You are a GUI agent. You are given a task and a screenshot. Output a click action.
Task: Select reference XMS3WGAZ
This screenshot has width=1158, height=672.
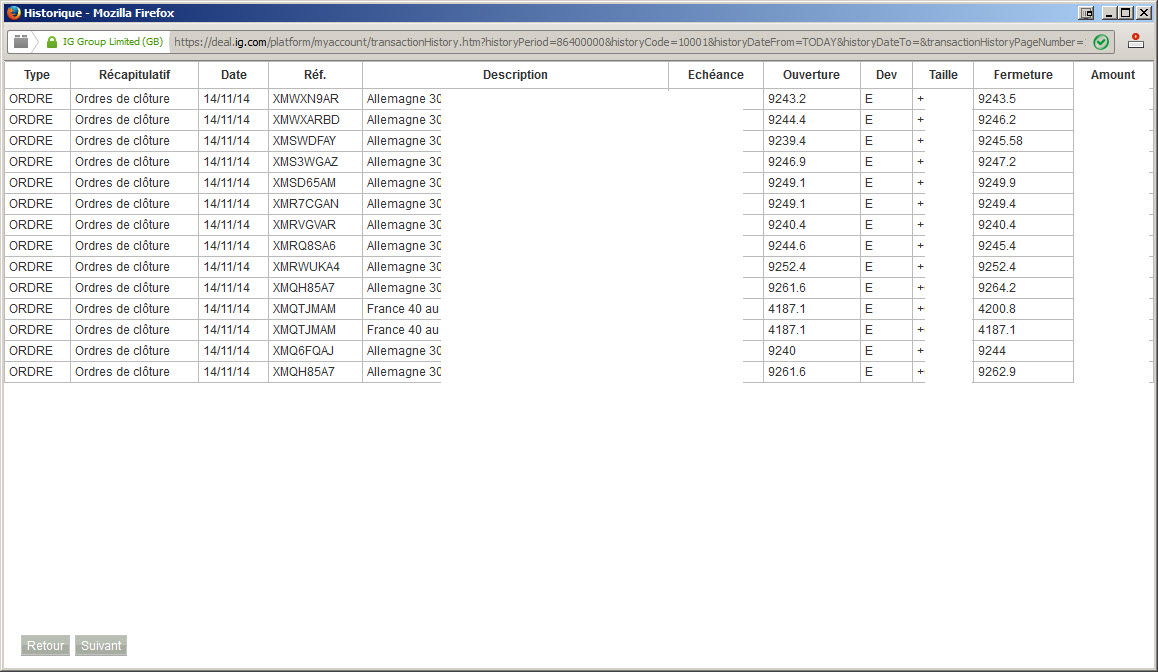[305, 162]
